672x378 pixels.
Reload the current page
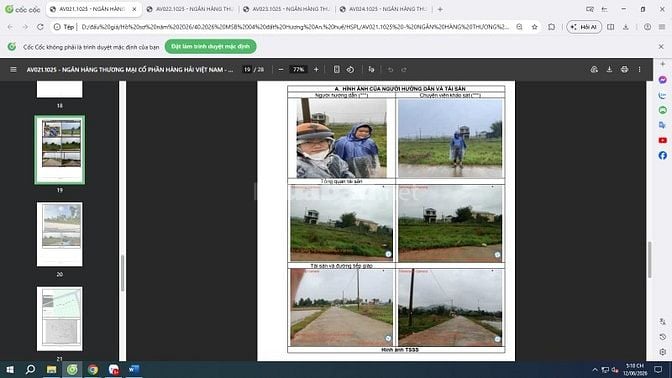pyautogui.click(x=40, y=27)
